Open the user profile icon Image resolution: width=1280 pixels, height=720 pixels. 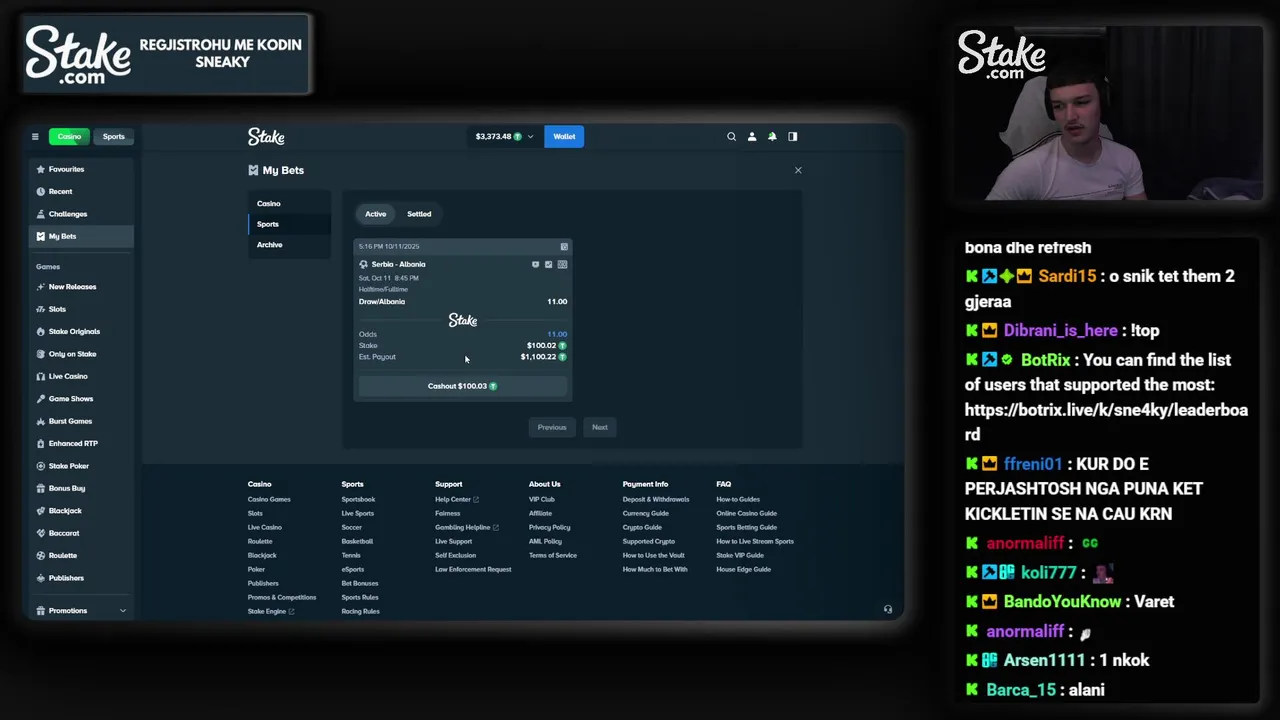click(x=752, y=136)
